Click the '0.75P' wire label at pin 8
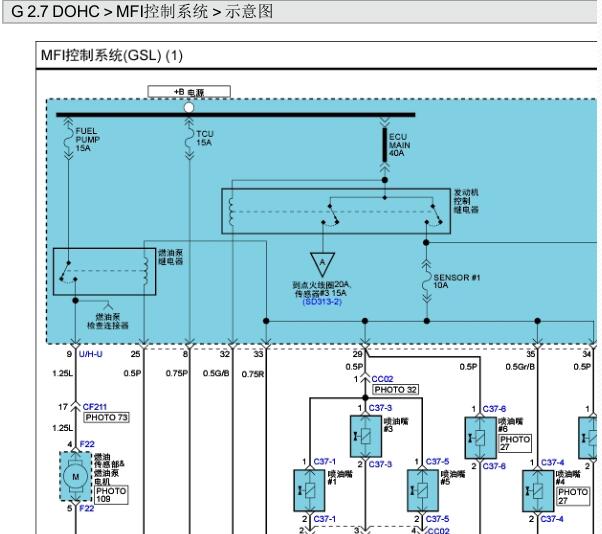Screen dimensions: 602x534 click(x=177, y=373)
